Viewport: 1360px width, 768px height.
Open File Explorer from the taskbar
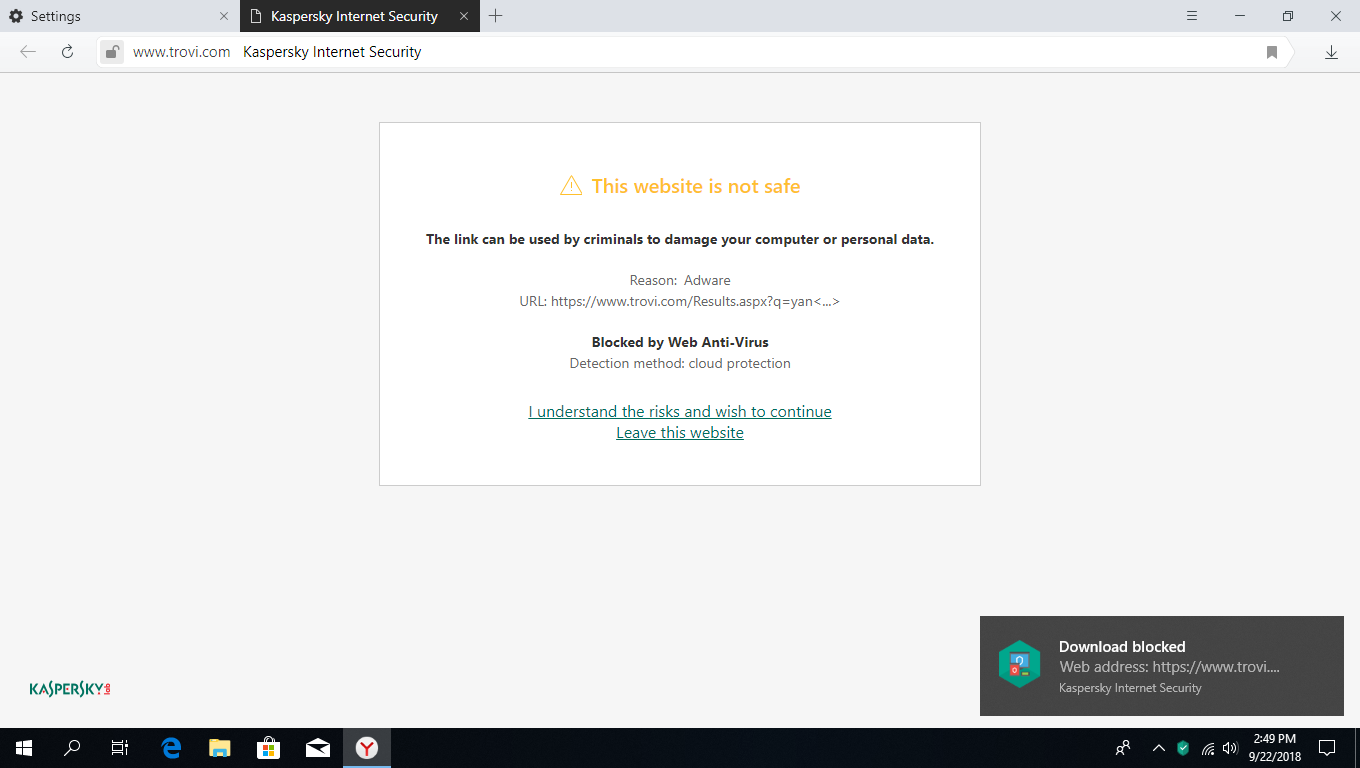pos(220,748)
